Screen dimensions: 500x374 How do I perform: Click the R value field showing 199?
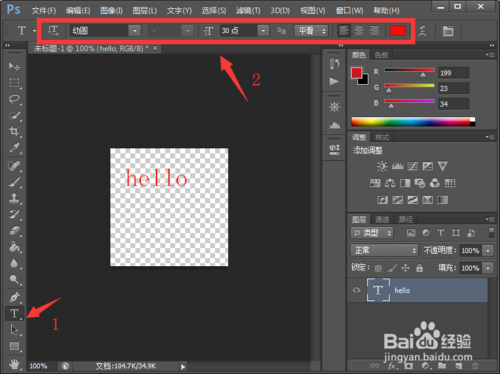(x=453, y=73)
